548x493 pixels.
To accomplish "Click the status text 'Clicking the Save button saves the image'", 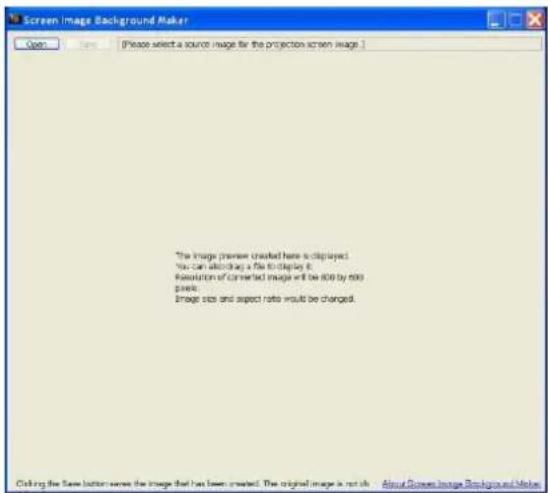I will point(95,484).
